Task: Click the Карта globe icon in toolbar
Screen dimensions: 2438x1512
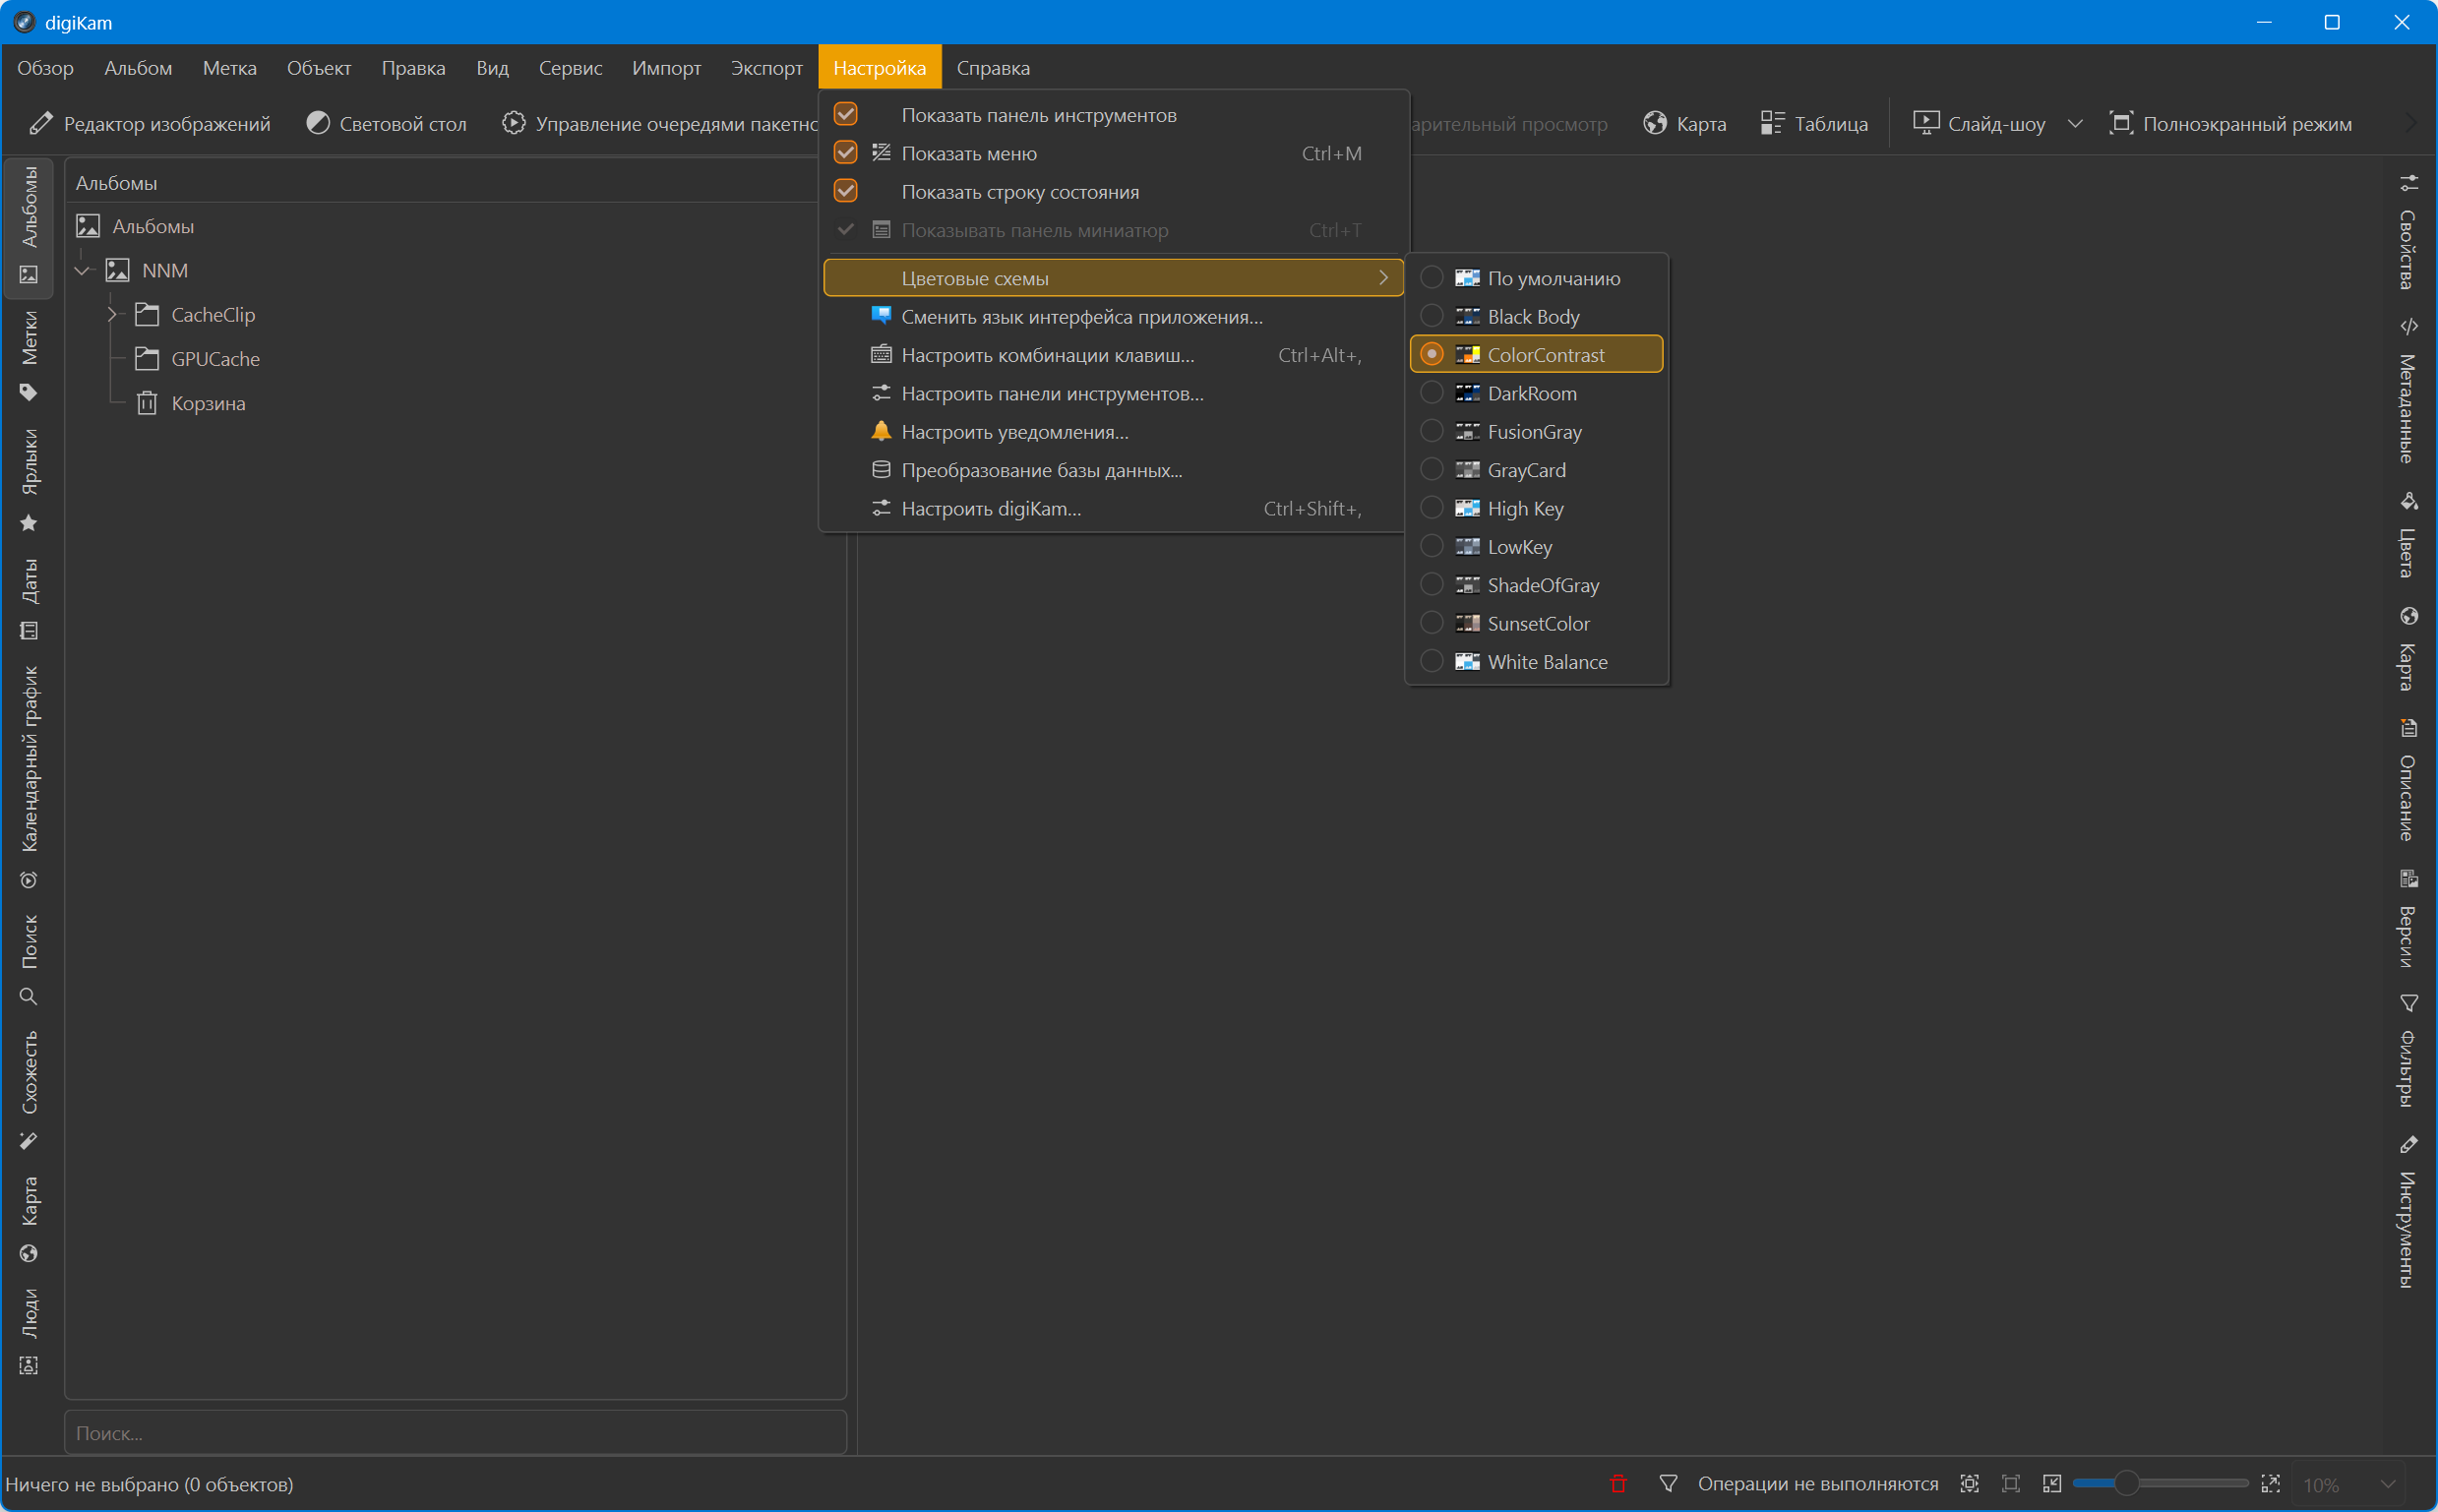Action: [1655, 123]
